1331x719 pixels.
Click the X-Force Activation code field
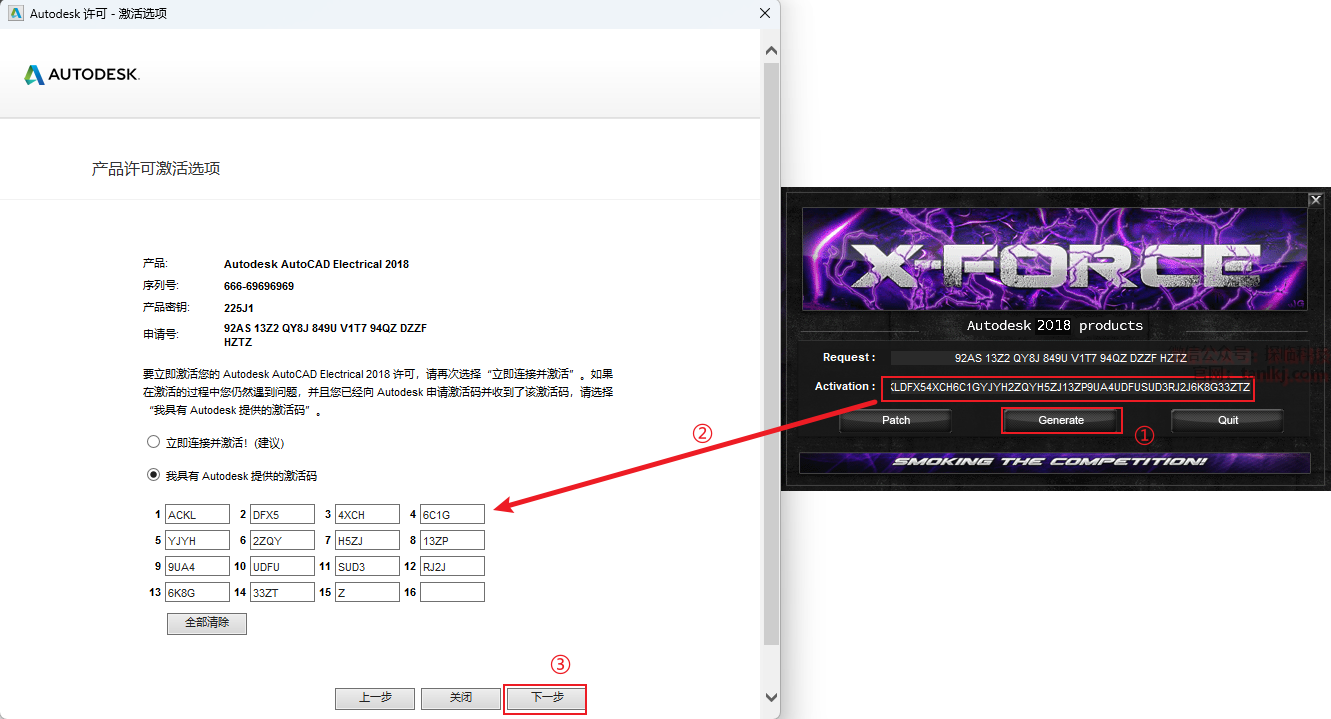pos(1068,387)
